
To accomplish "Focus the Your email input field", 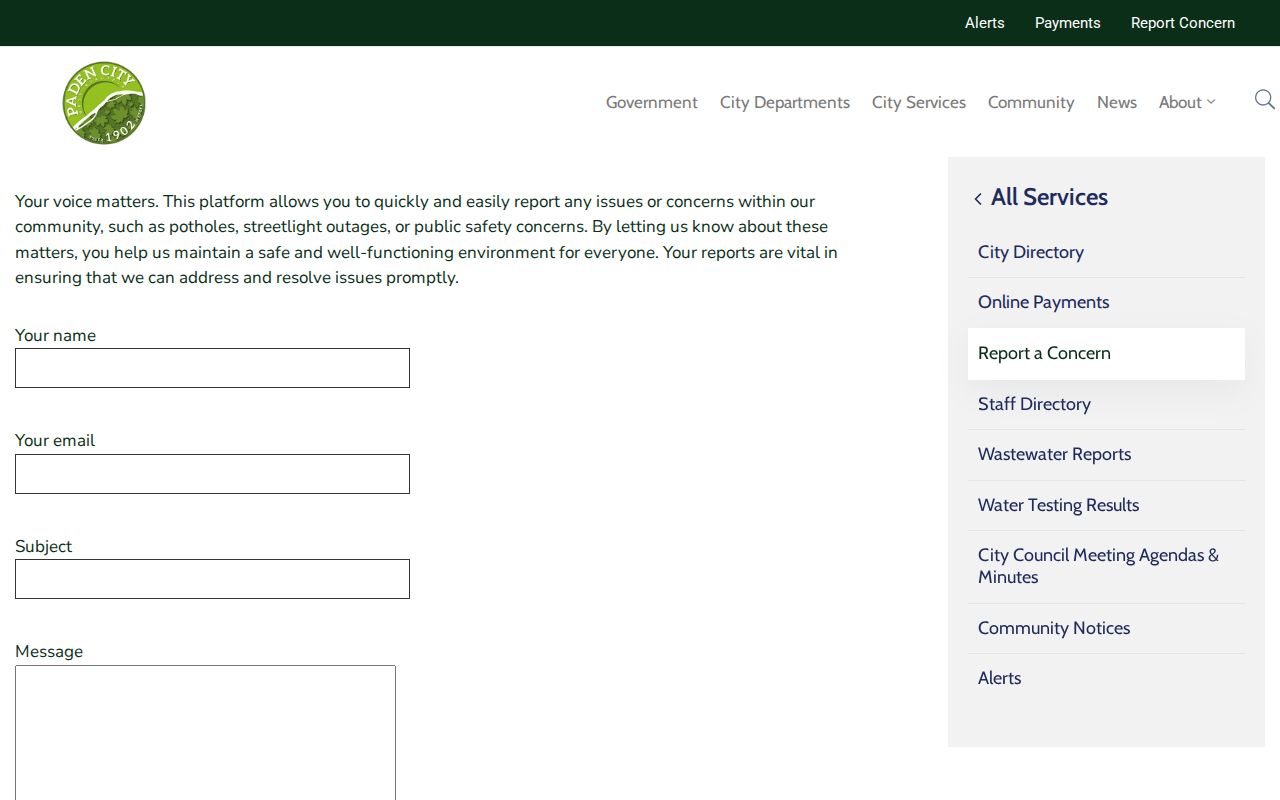I will pyautogui.click(x=212, y=474).
